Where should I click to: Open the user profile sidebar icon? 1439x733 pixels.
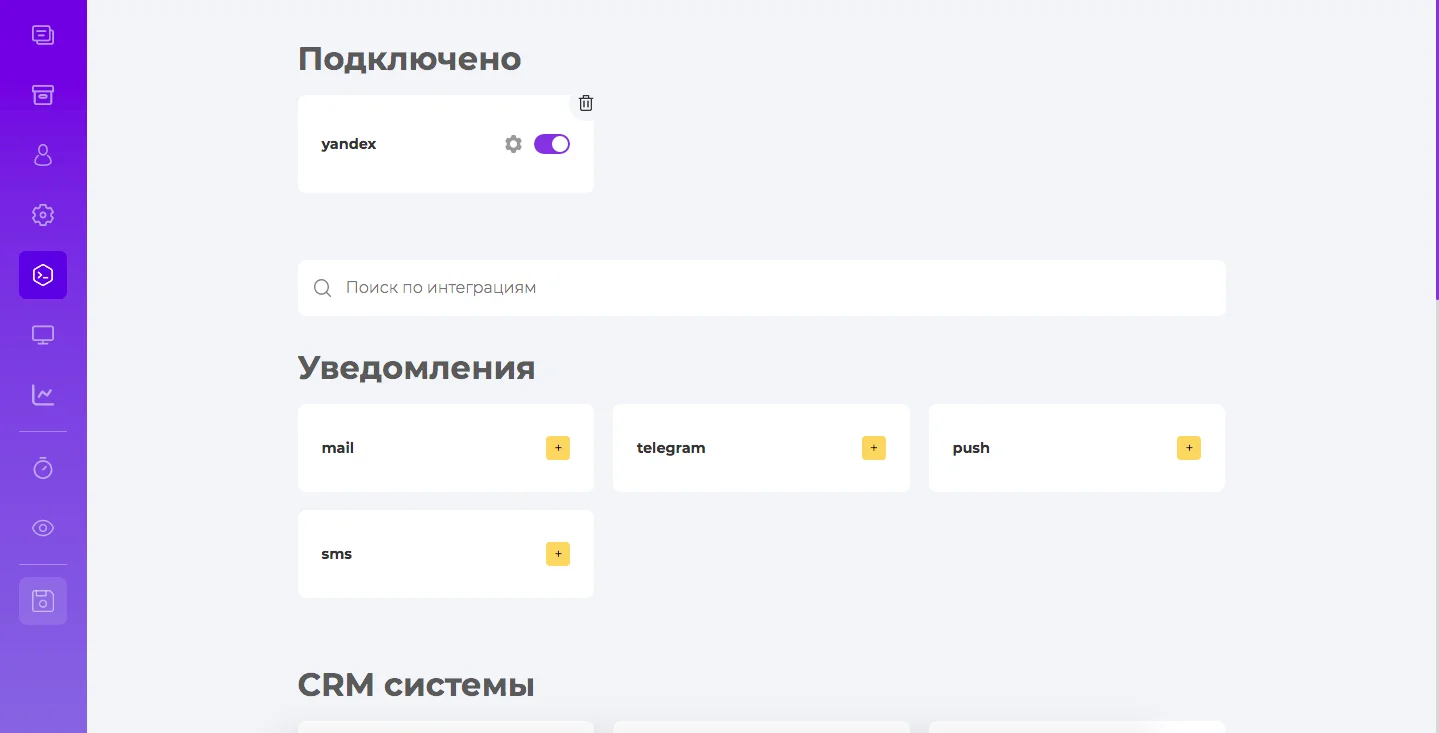[43, 155]
